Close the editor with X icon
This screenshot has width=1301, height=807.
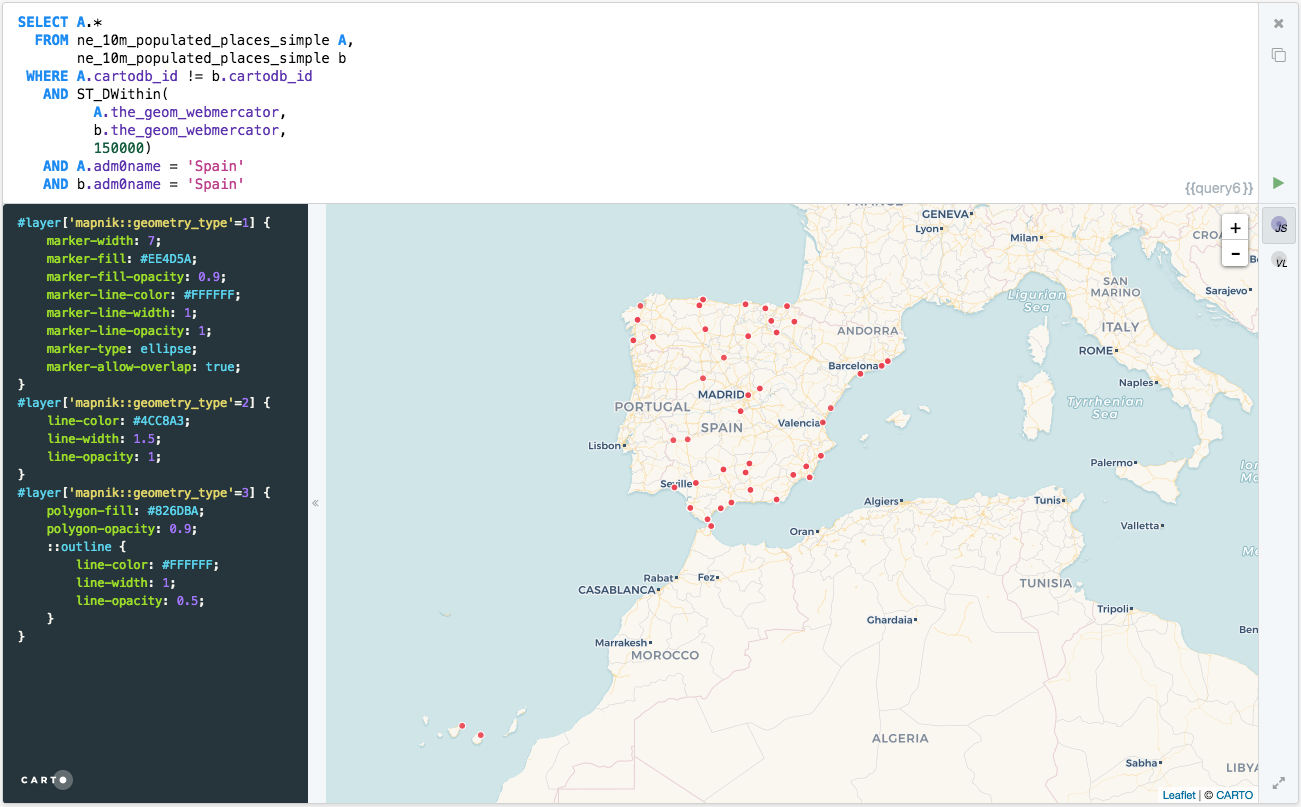click(1278, 23)
